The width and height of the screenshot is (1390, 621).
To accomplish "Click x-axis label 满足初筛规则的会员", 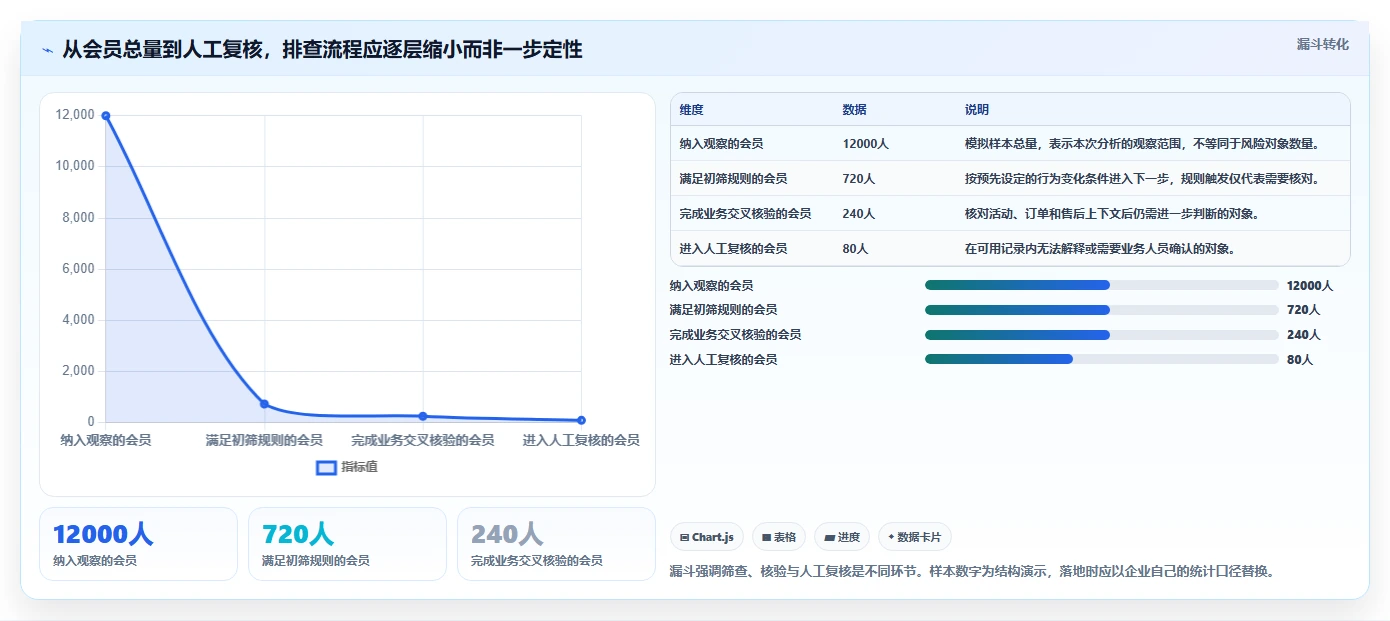I will 264,440.
